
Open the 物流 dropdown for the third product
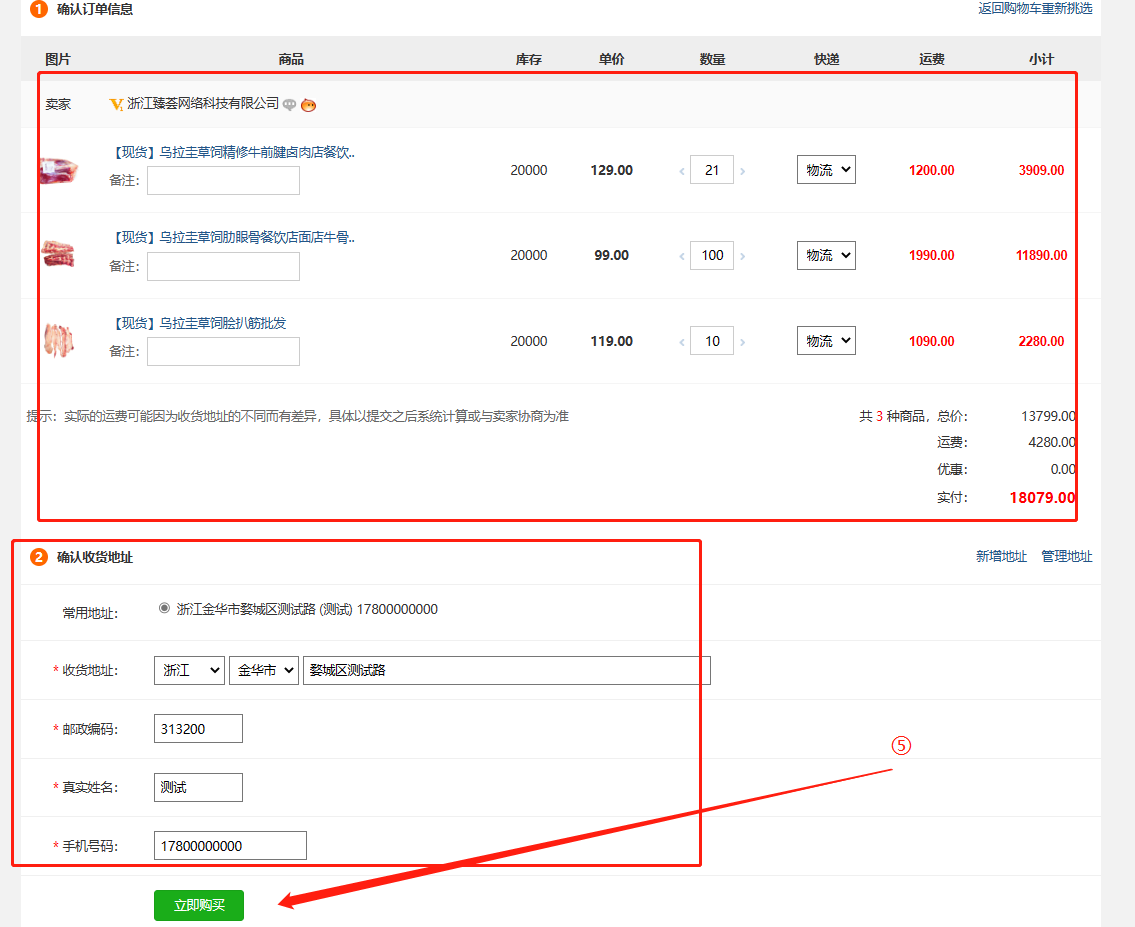(x=826, y=341)
